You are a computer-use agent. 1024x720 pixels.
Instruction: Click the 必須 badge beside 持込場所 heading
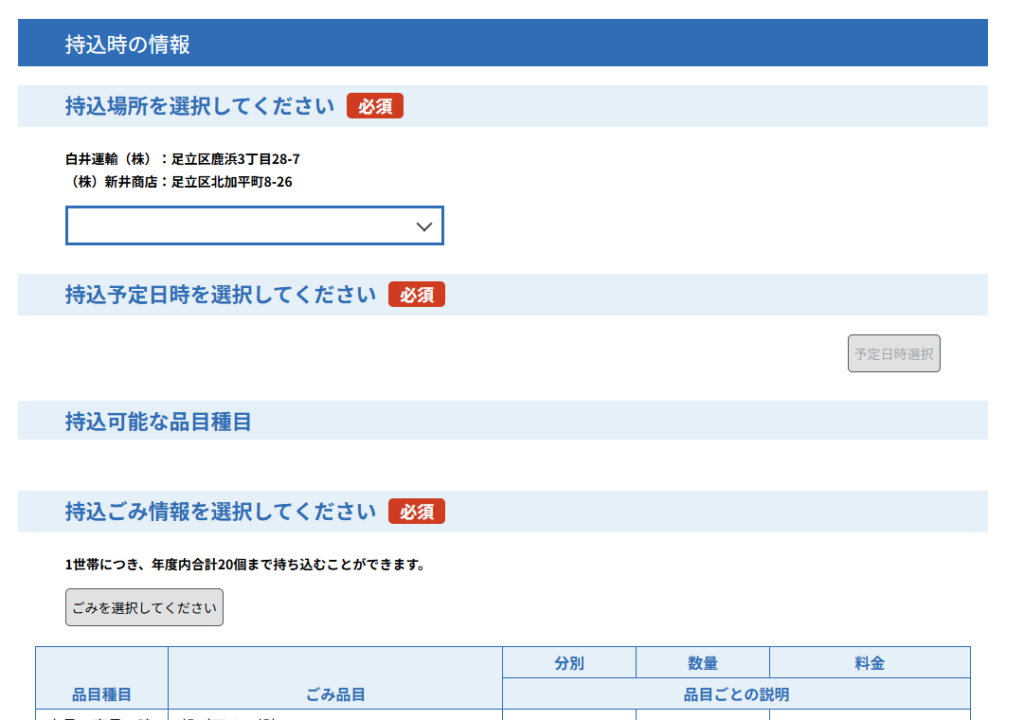pos(375,106)
